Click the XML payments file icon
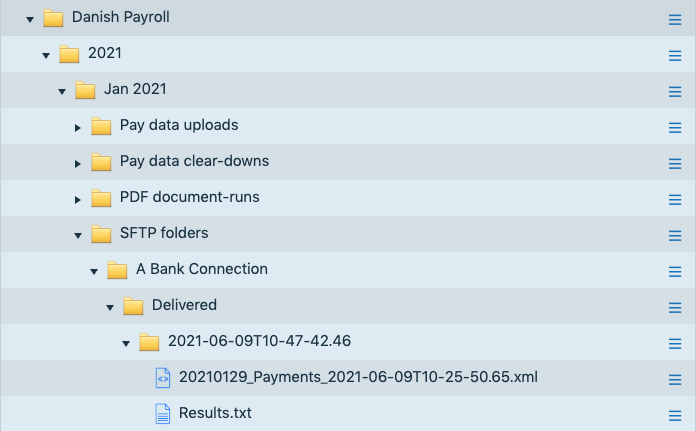The image size is (696, 431). pyautogui.click(x=163, y=377)
